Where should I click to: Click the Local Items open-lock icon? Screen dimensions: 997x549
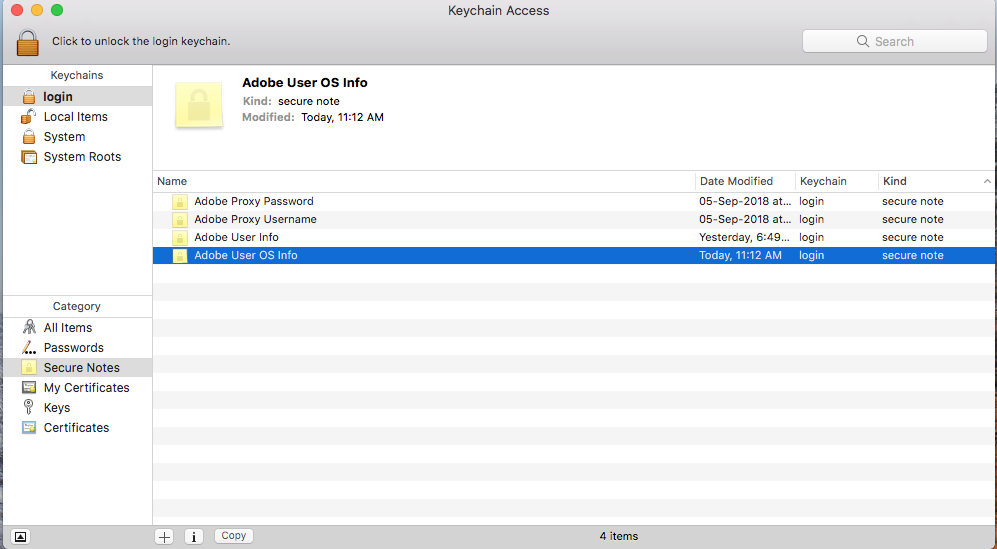[28, 116]
